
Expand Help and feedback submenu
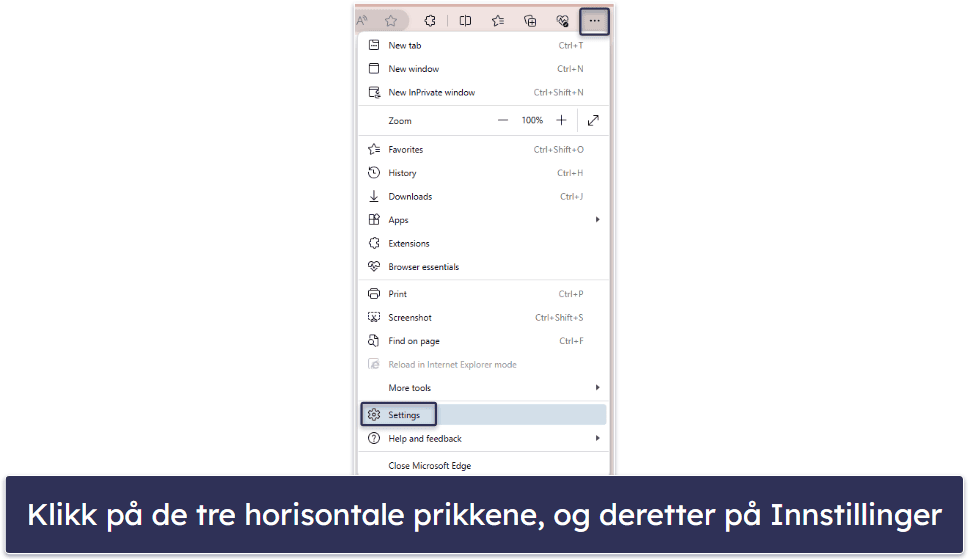coord(483,439)
